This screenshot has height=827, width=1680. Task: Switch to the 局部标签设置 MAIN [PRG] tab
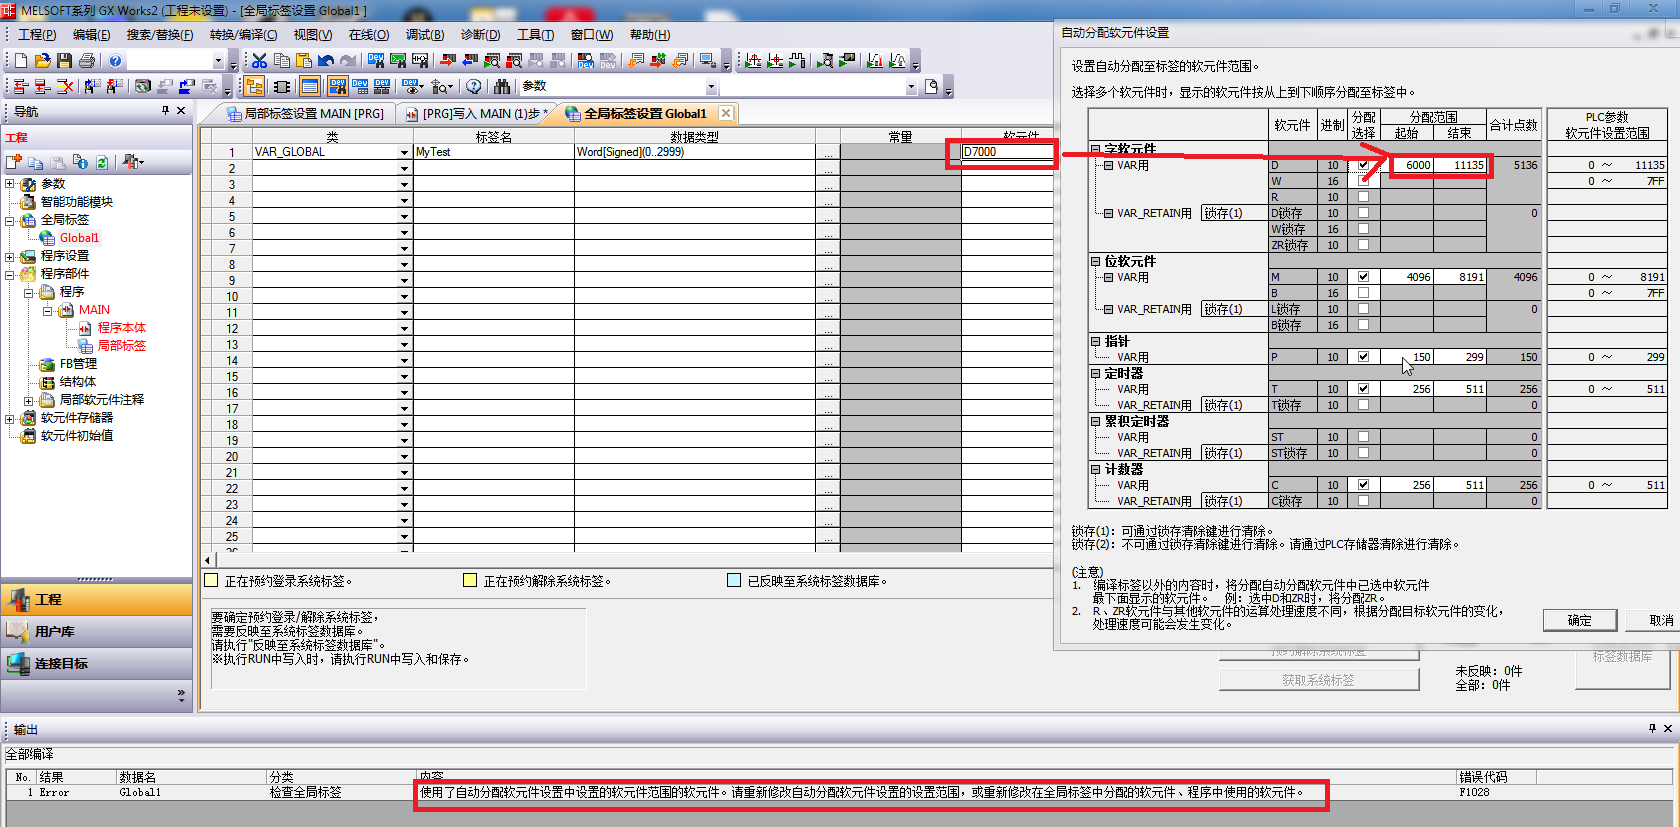click(x=306, y=114)
